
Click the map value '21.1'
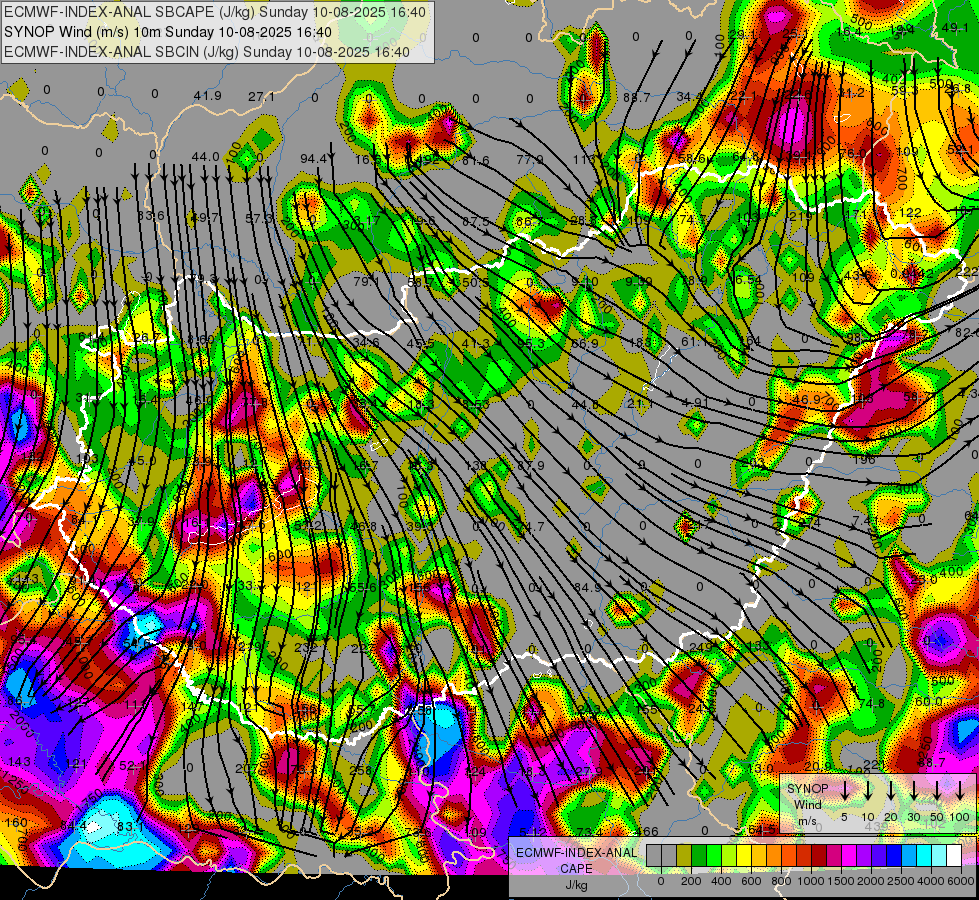(640, 404)
